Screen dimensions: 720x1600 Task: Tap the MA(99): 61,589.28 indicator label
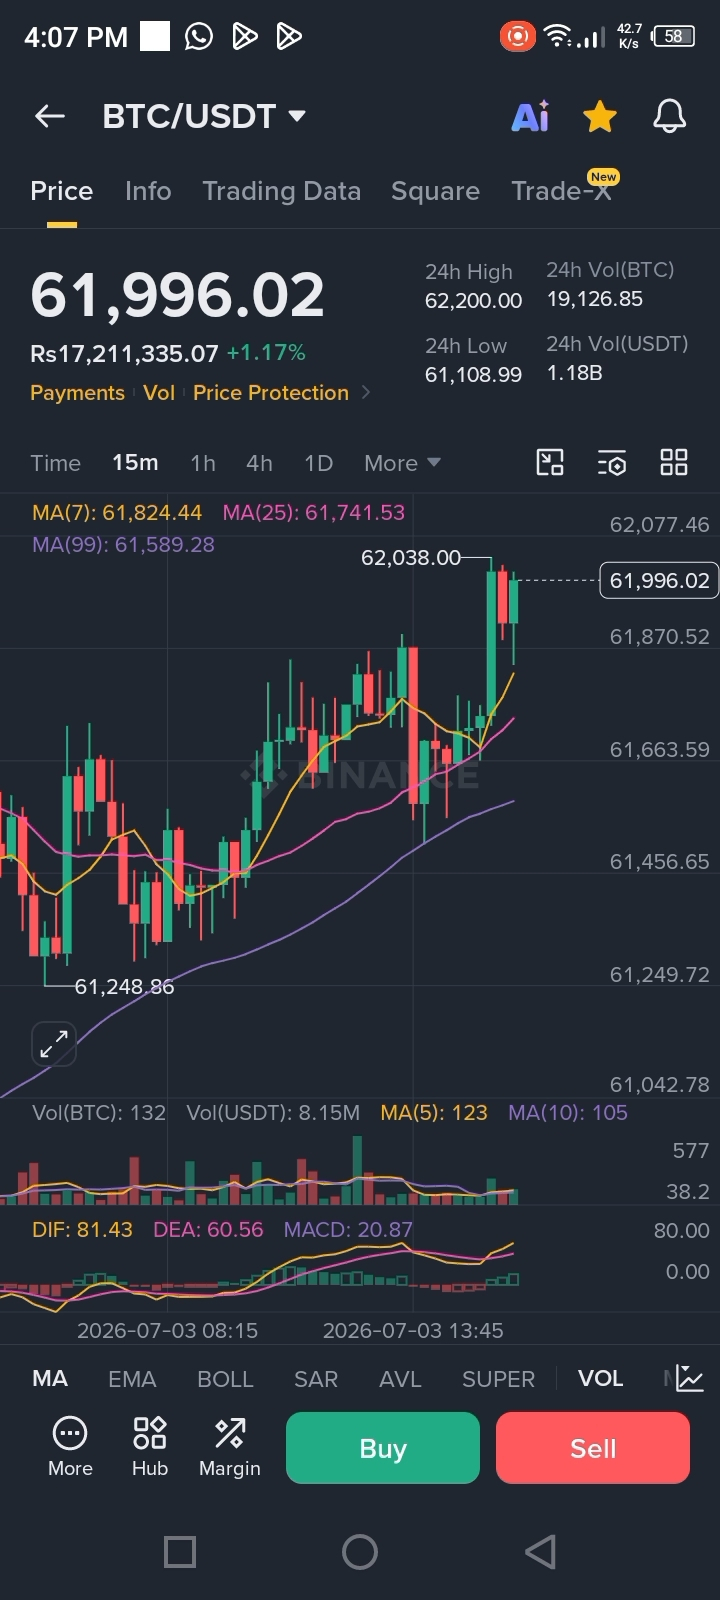123,545
